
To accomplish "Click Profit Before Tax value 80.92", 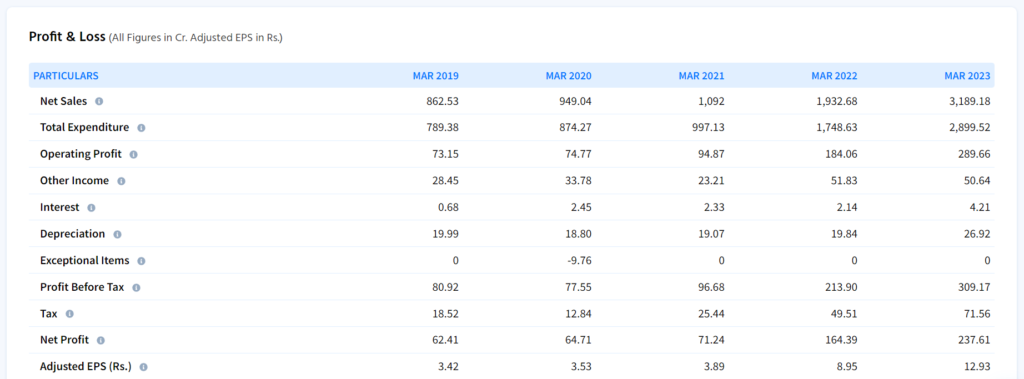I will point(445,287).
